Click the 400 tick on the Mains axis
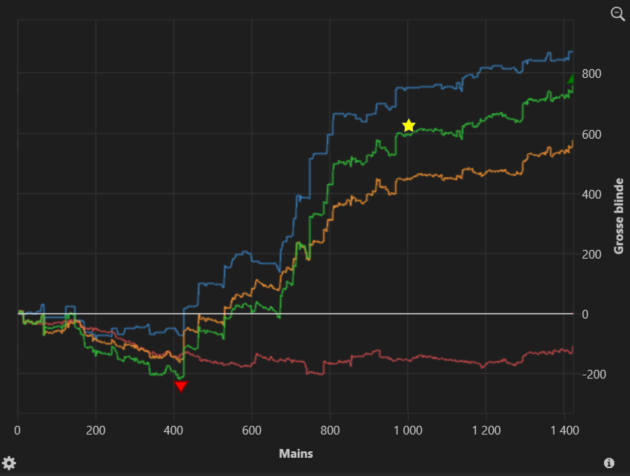630x476 pixels. [x=174, y=430]
